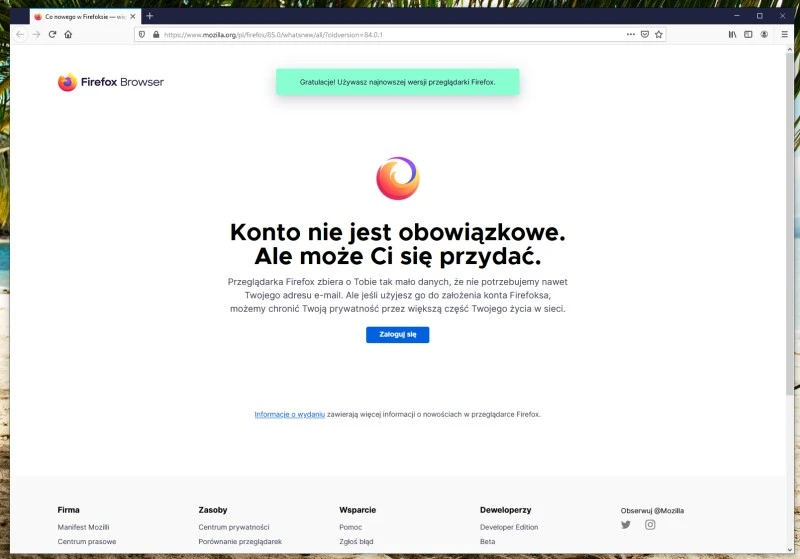The height and width of the screenshot is (559, 800).
Task: Open the Centrum prasowe link
Action: point(87,541)
